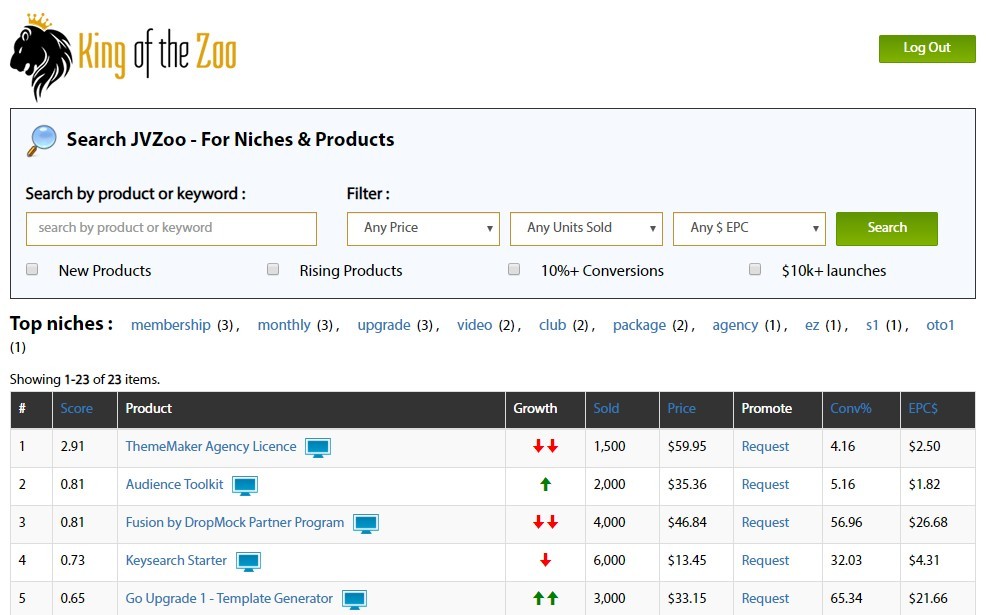Open monitor icon beside Keysearch Starter

tap(248, 562)
